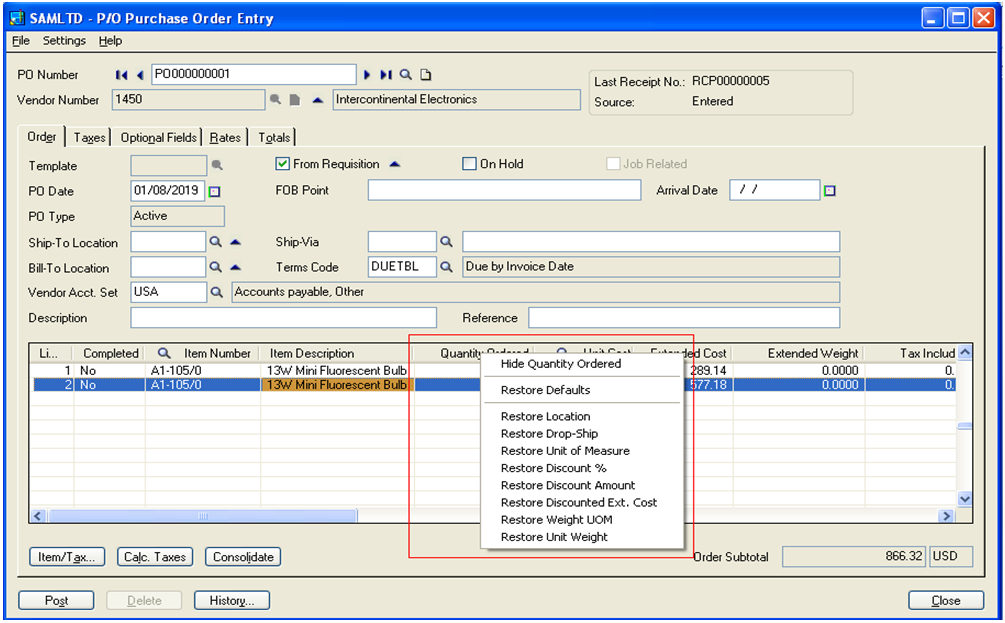
Task: Open Template finder magnifier
Action: pyautogui.click(x=217, y=165)
